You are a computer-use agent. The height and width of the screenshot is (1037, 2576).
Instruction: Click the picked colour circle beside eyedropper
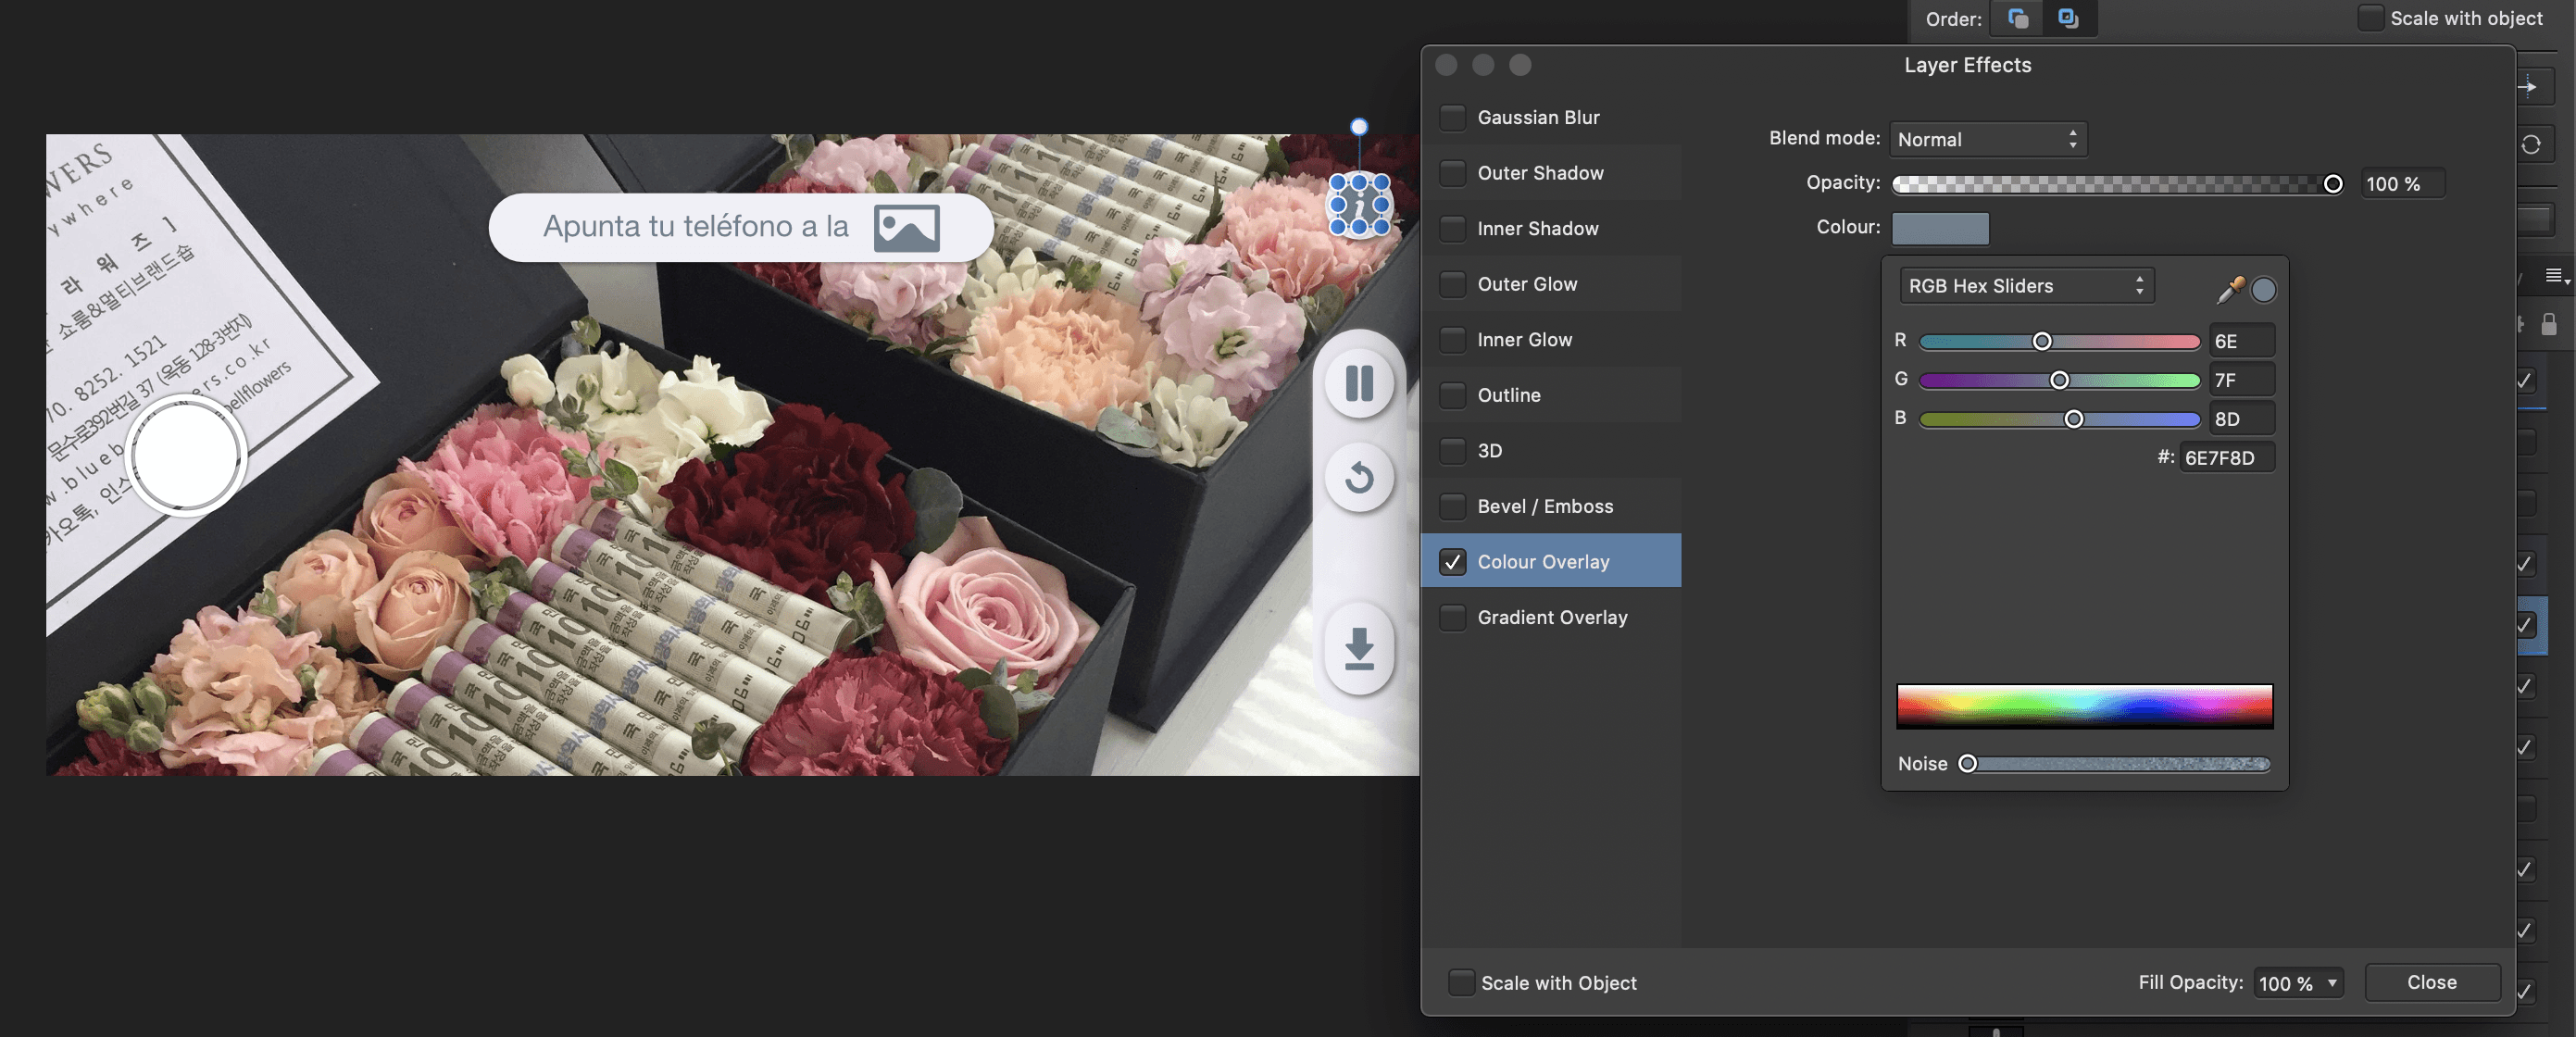pyautogui.click(x=2263, y=290)
